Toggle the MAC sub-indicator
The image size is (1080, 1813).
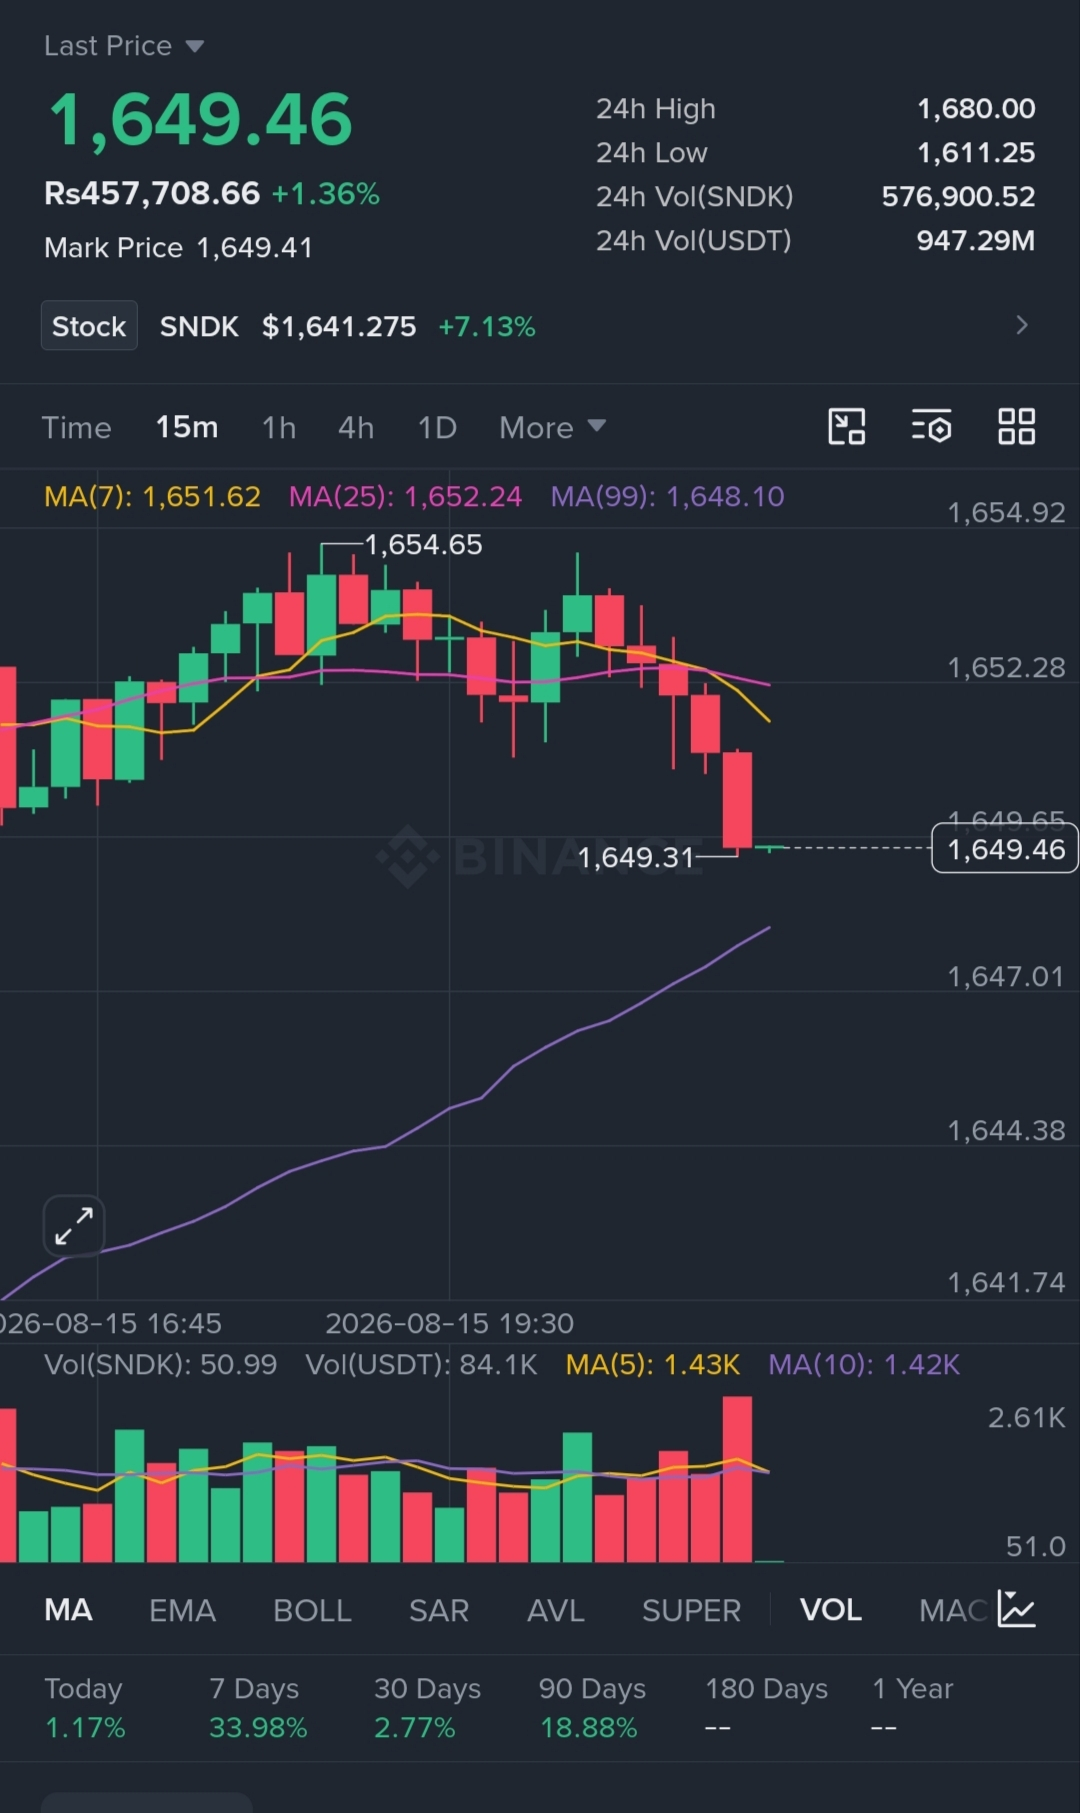(952, 1610)
